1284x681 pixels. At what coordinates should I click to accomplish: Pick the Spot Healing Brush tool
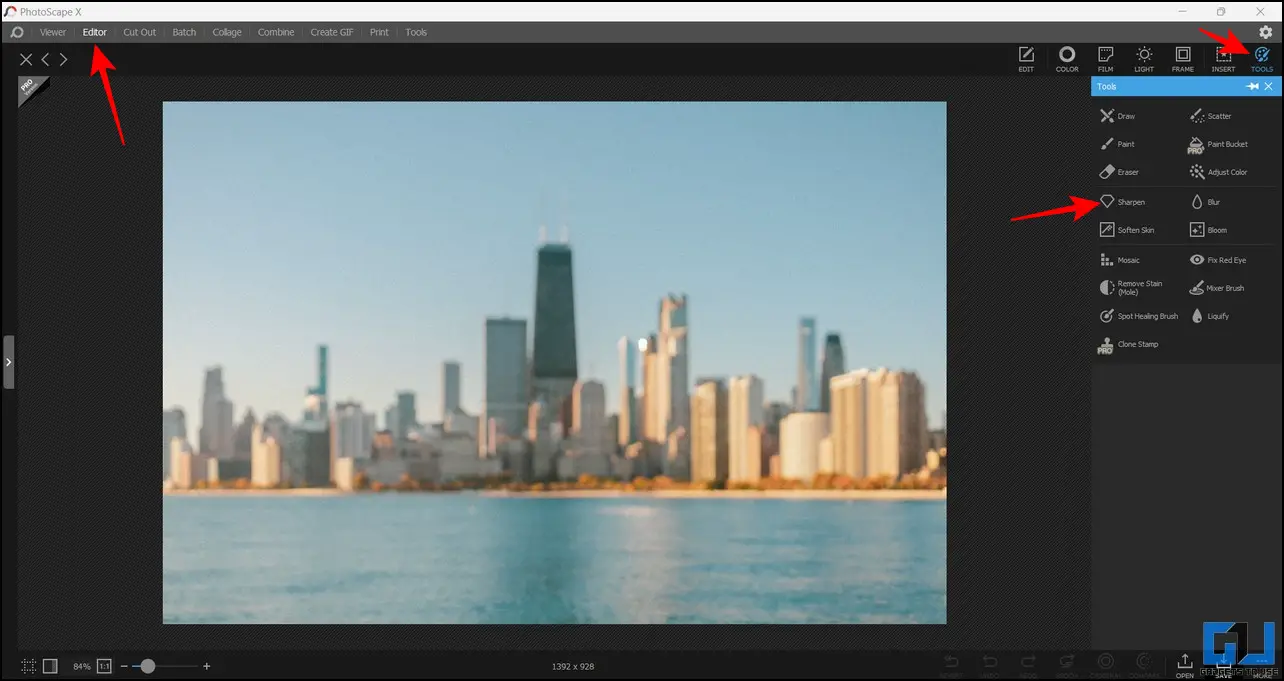point(1138,316)
